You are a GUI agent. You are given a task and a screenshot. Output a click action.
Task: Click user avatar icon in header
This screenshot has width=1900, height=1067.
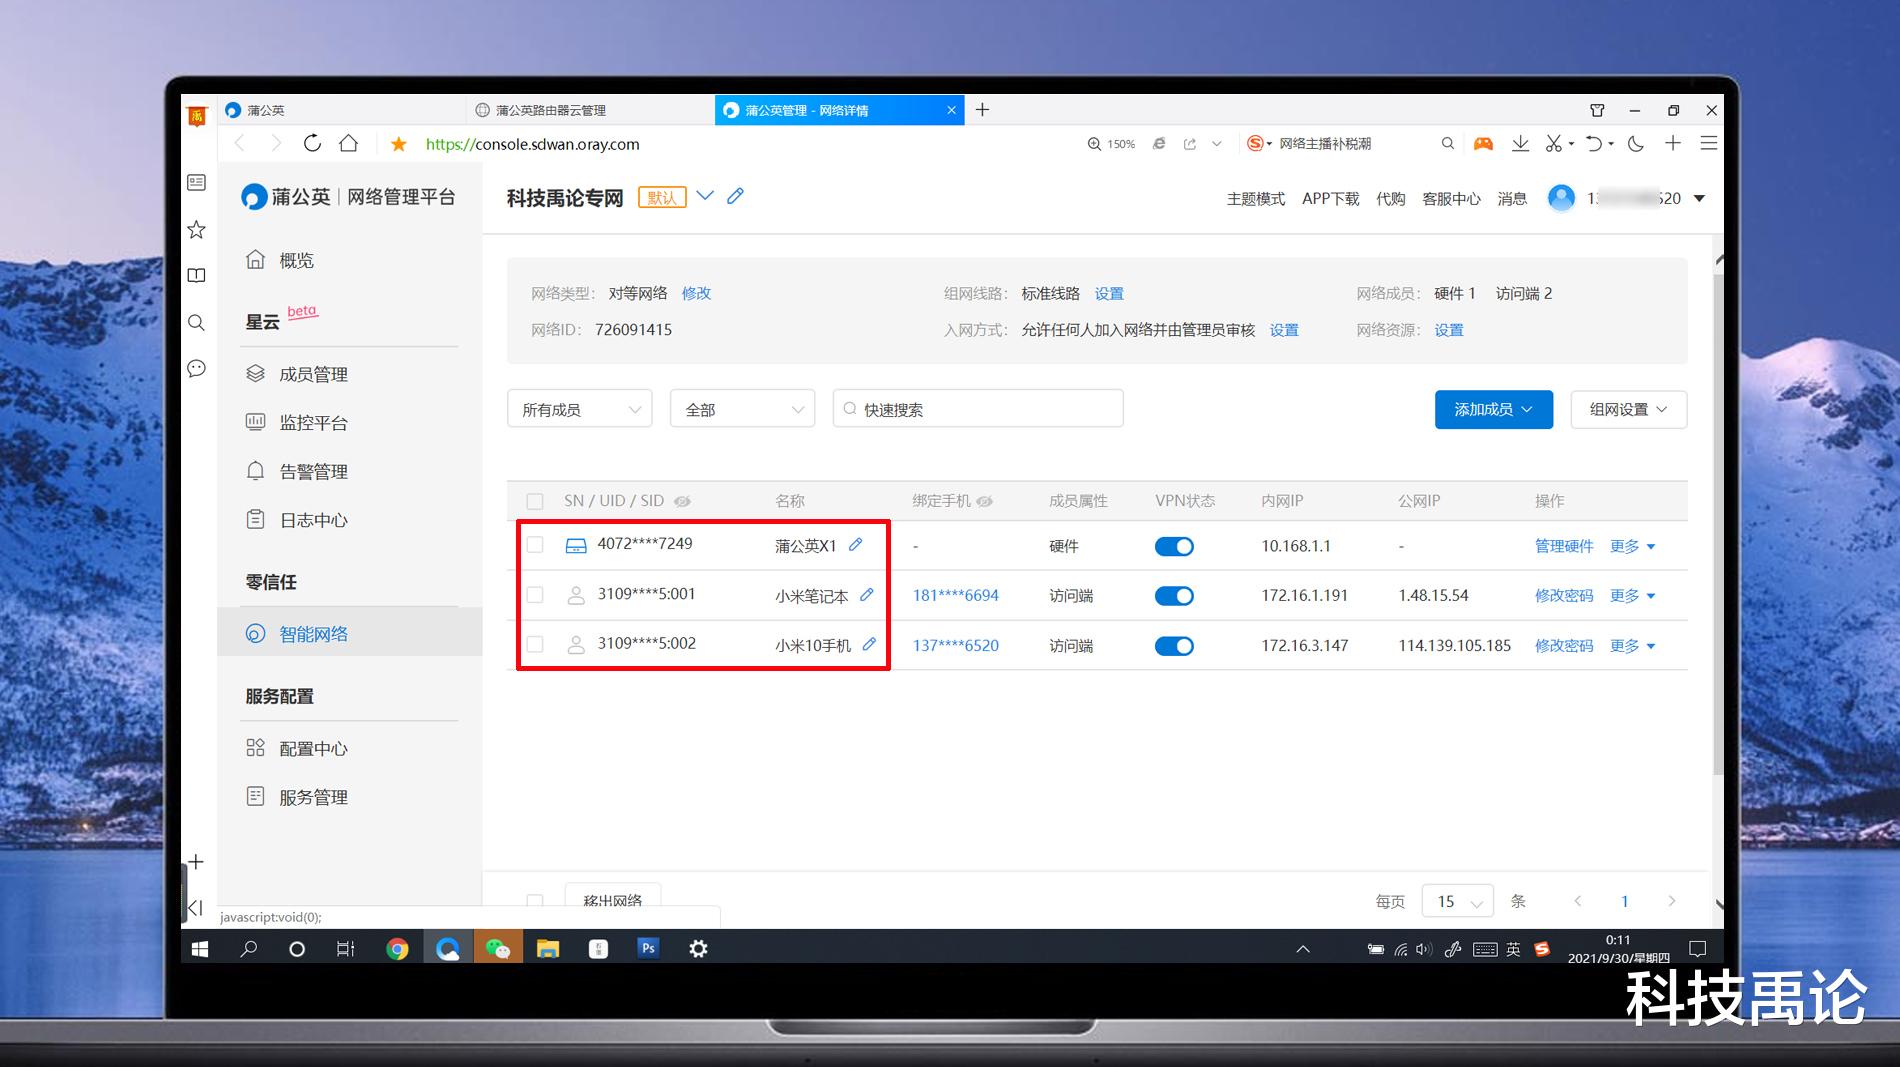click(1561, 198)
